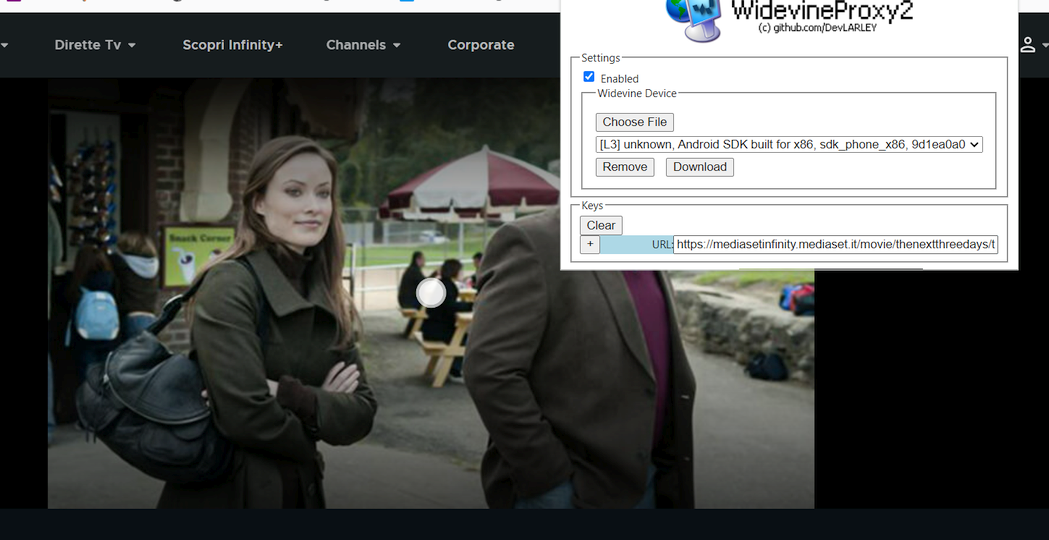
Task: Click the Choose File button
Action: [635, 122]
